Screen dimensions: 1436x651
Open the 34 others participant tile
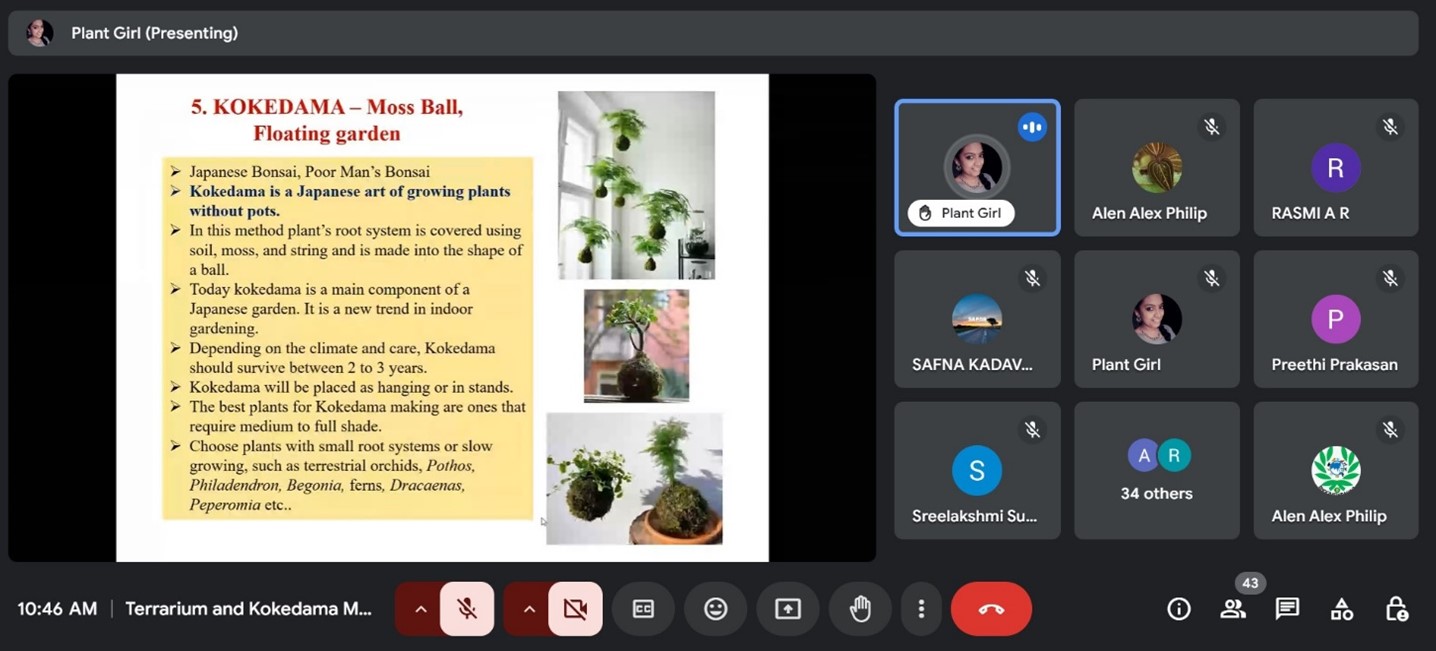click(x=1156, y=471)
